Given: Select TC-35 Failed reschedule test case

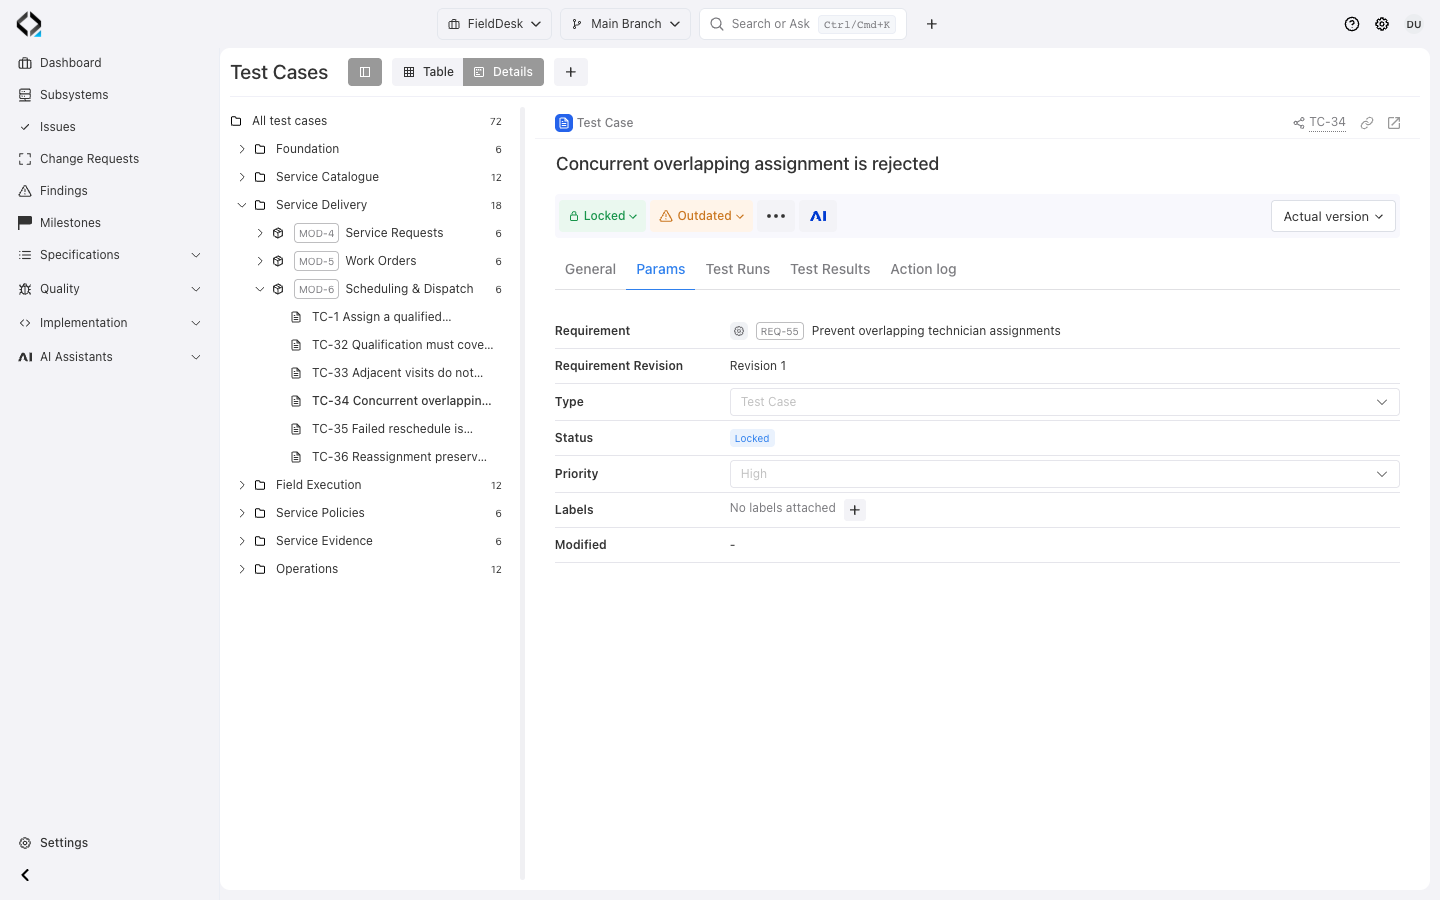Looking at the screenshot, I should [x=392, y=429].
